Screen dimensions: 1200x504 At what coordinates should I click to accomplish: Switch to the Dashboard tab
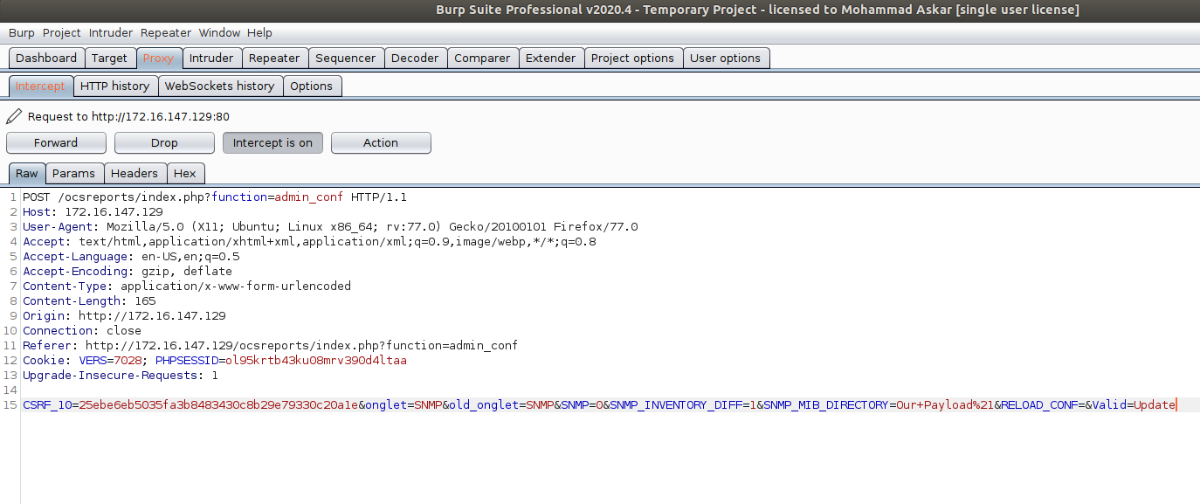click(46, 58)
